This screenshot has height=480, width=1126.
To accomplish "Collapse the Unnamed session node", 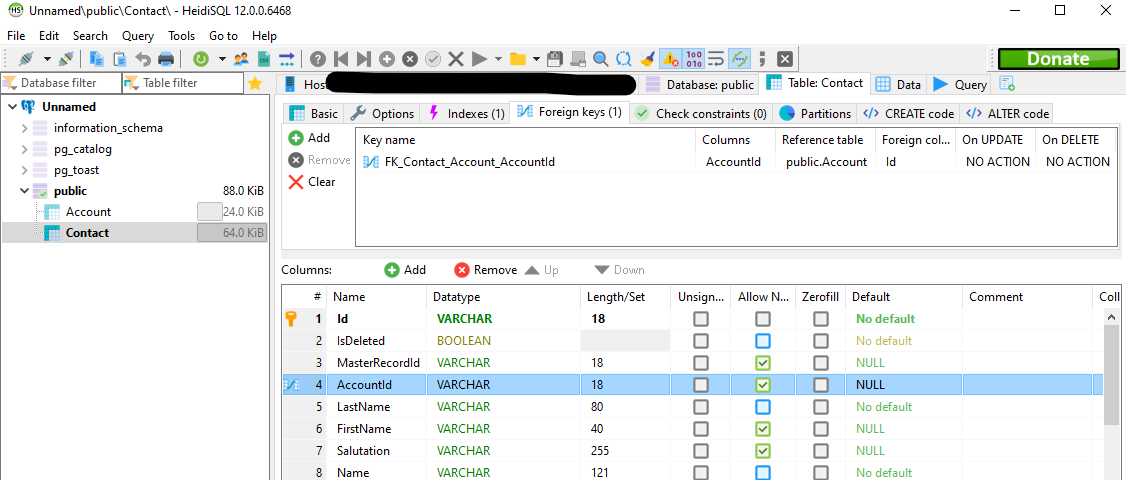I will (12, 107).
